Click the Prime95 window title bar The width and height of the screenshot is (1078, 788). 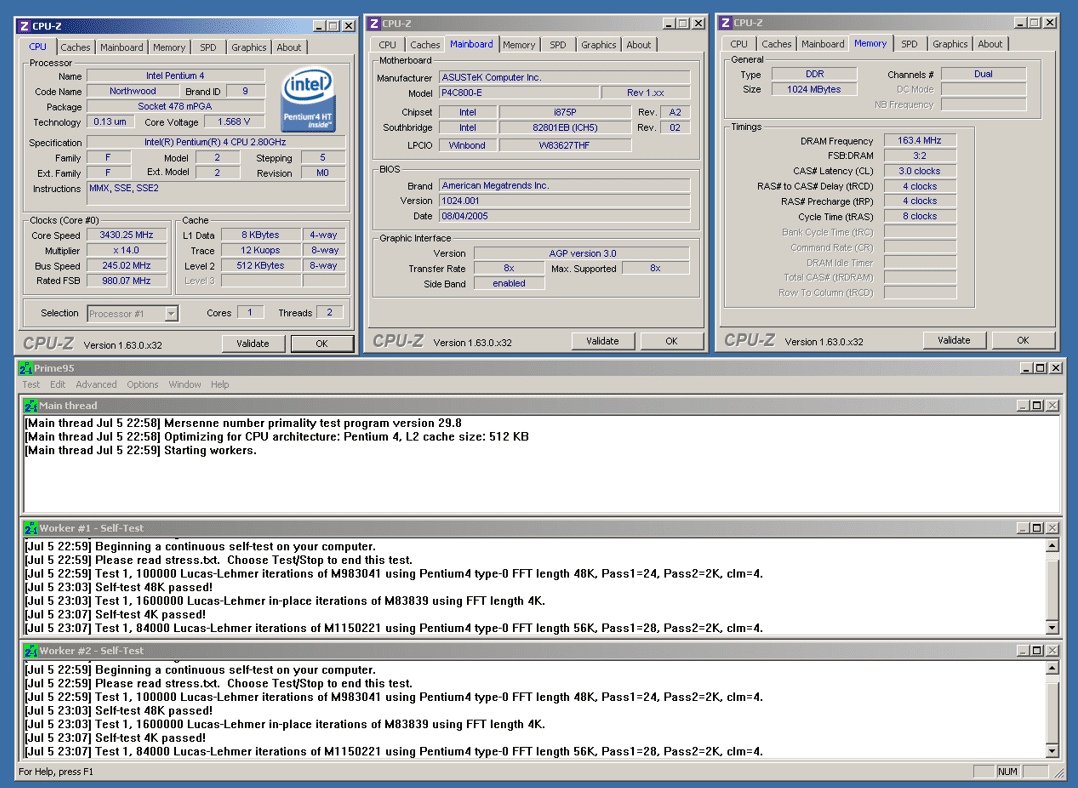(541, 368)
